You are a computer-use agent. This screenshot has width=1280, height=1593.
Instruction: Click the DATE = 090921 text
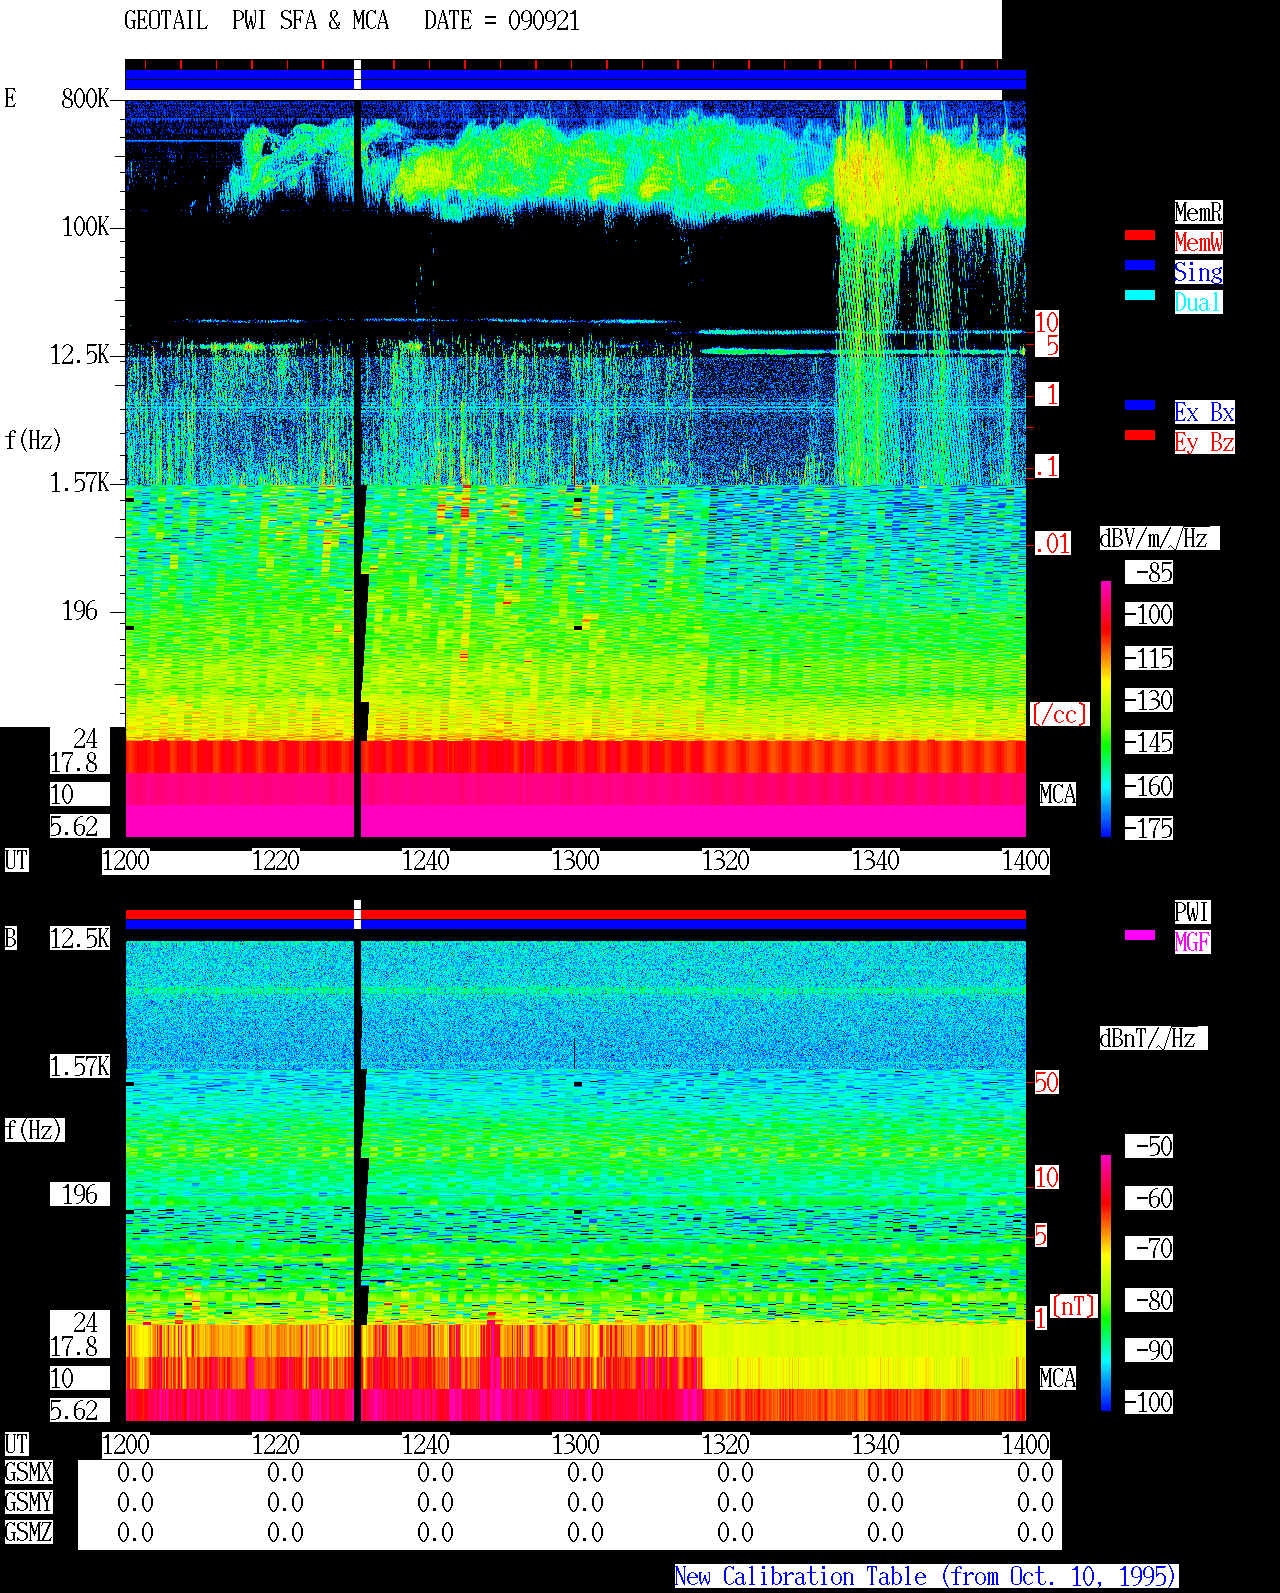[x=502, y=20]
